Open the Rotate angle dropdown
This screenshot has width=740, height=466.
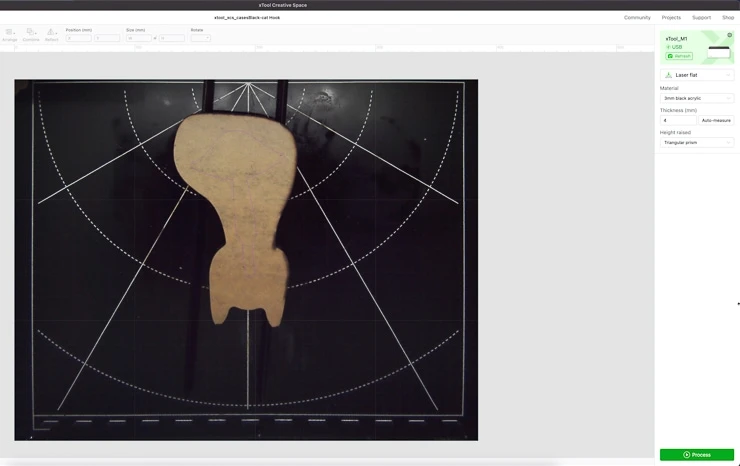tap(200, 38)
